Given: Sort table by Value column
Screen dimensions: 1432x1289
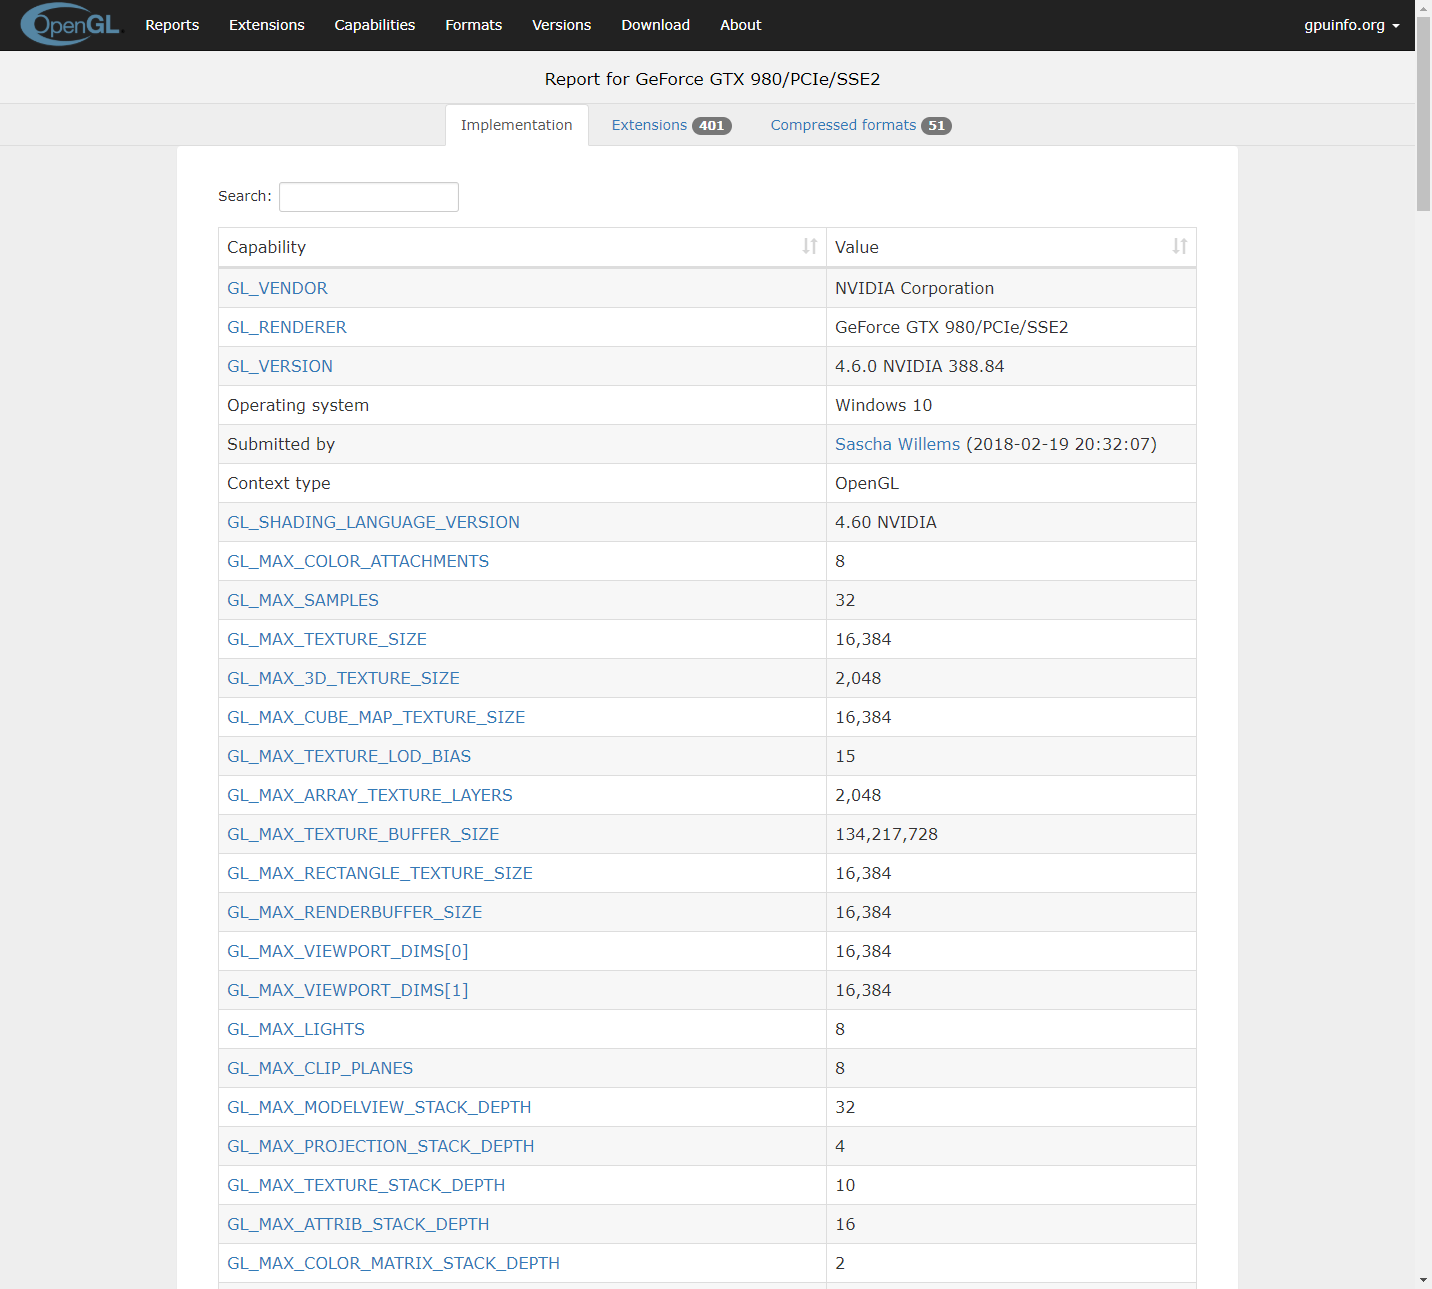Looking at the screenshot, I should pyautogui.click(x=1011, y=247).
